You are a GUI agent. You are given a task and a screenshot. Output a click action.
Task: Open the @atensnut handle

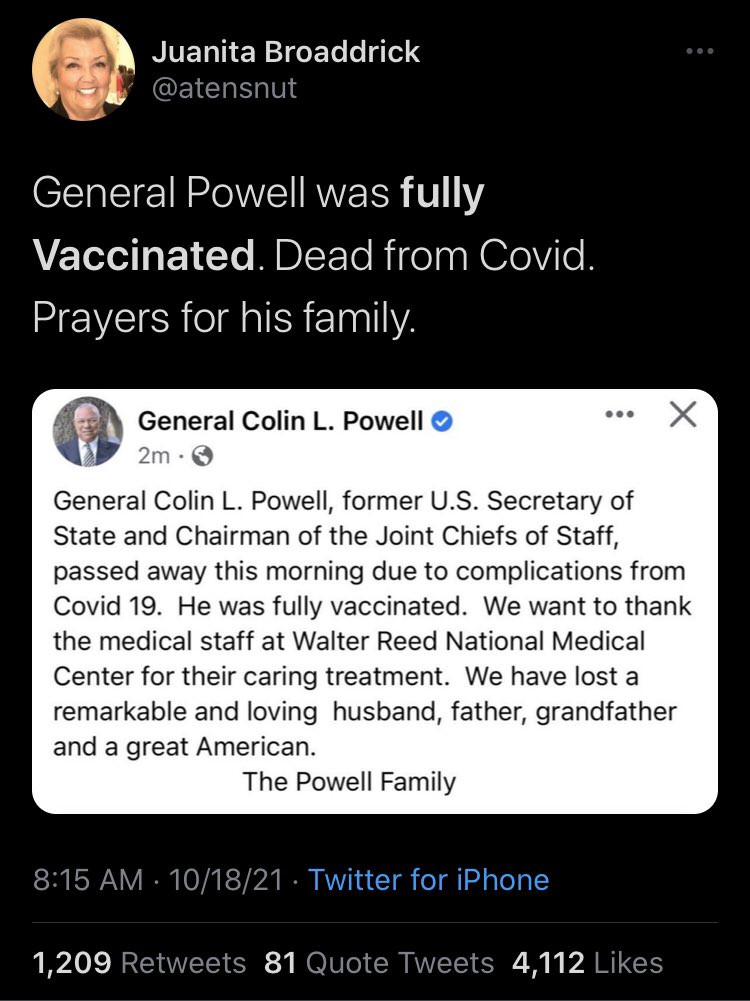[224, 87]
